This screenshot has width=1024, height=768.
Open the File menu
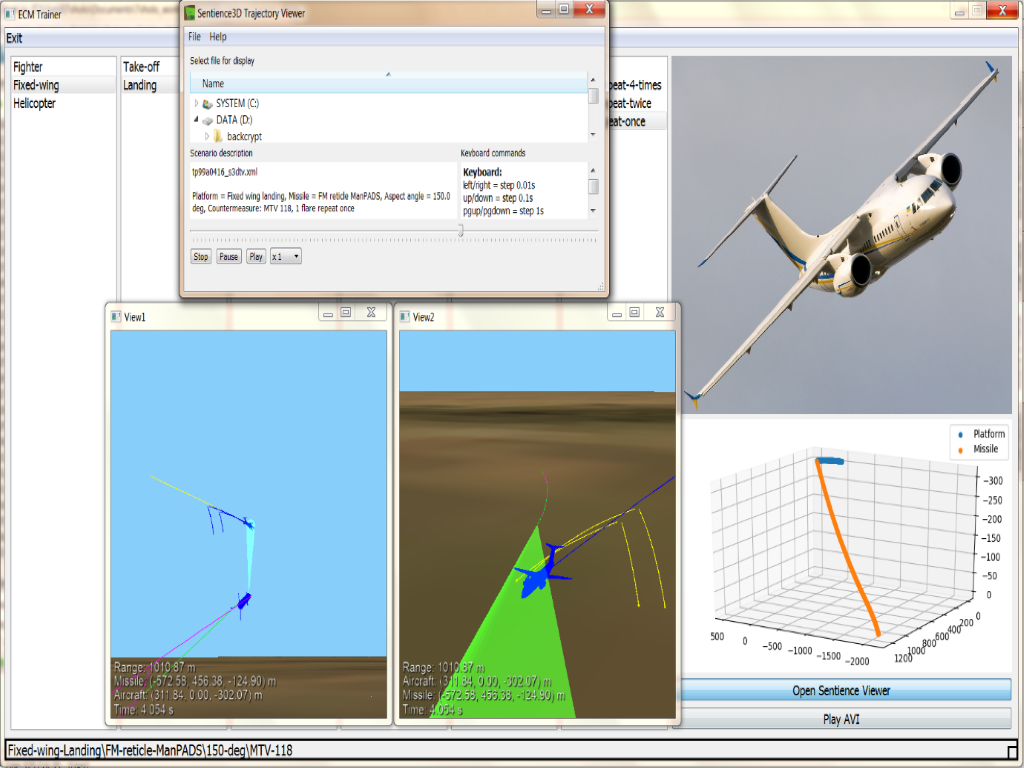click(195, 37)
